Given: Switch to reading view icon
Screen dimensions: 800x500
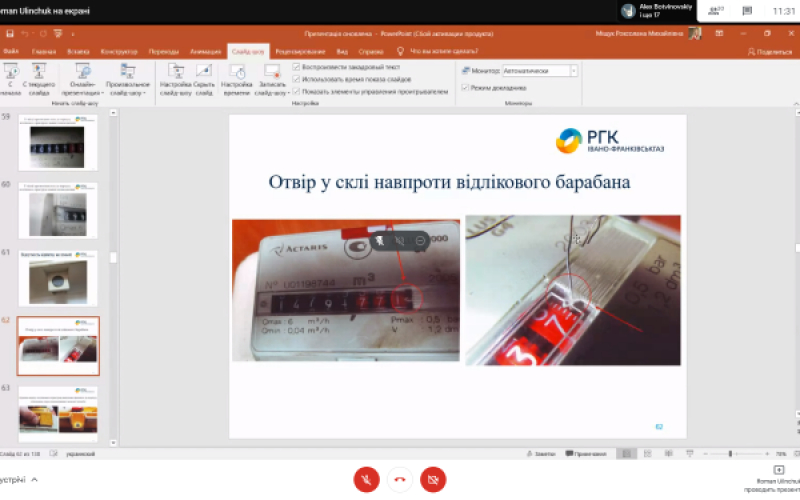Looking at the screenshot, I should point(668,454).
